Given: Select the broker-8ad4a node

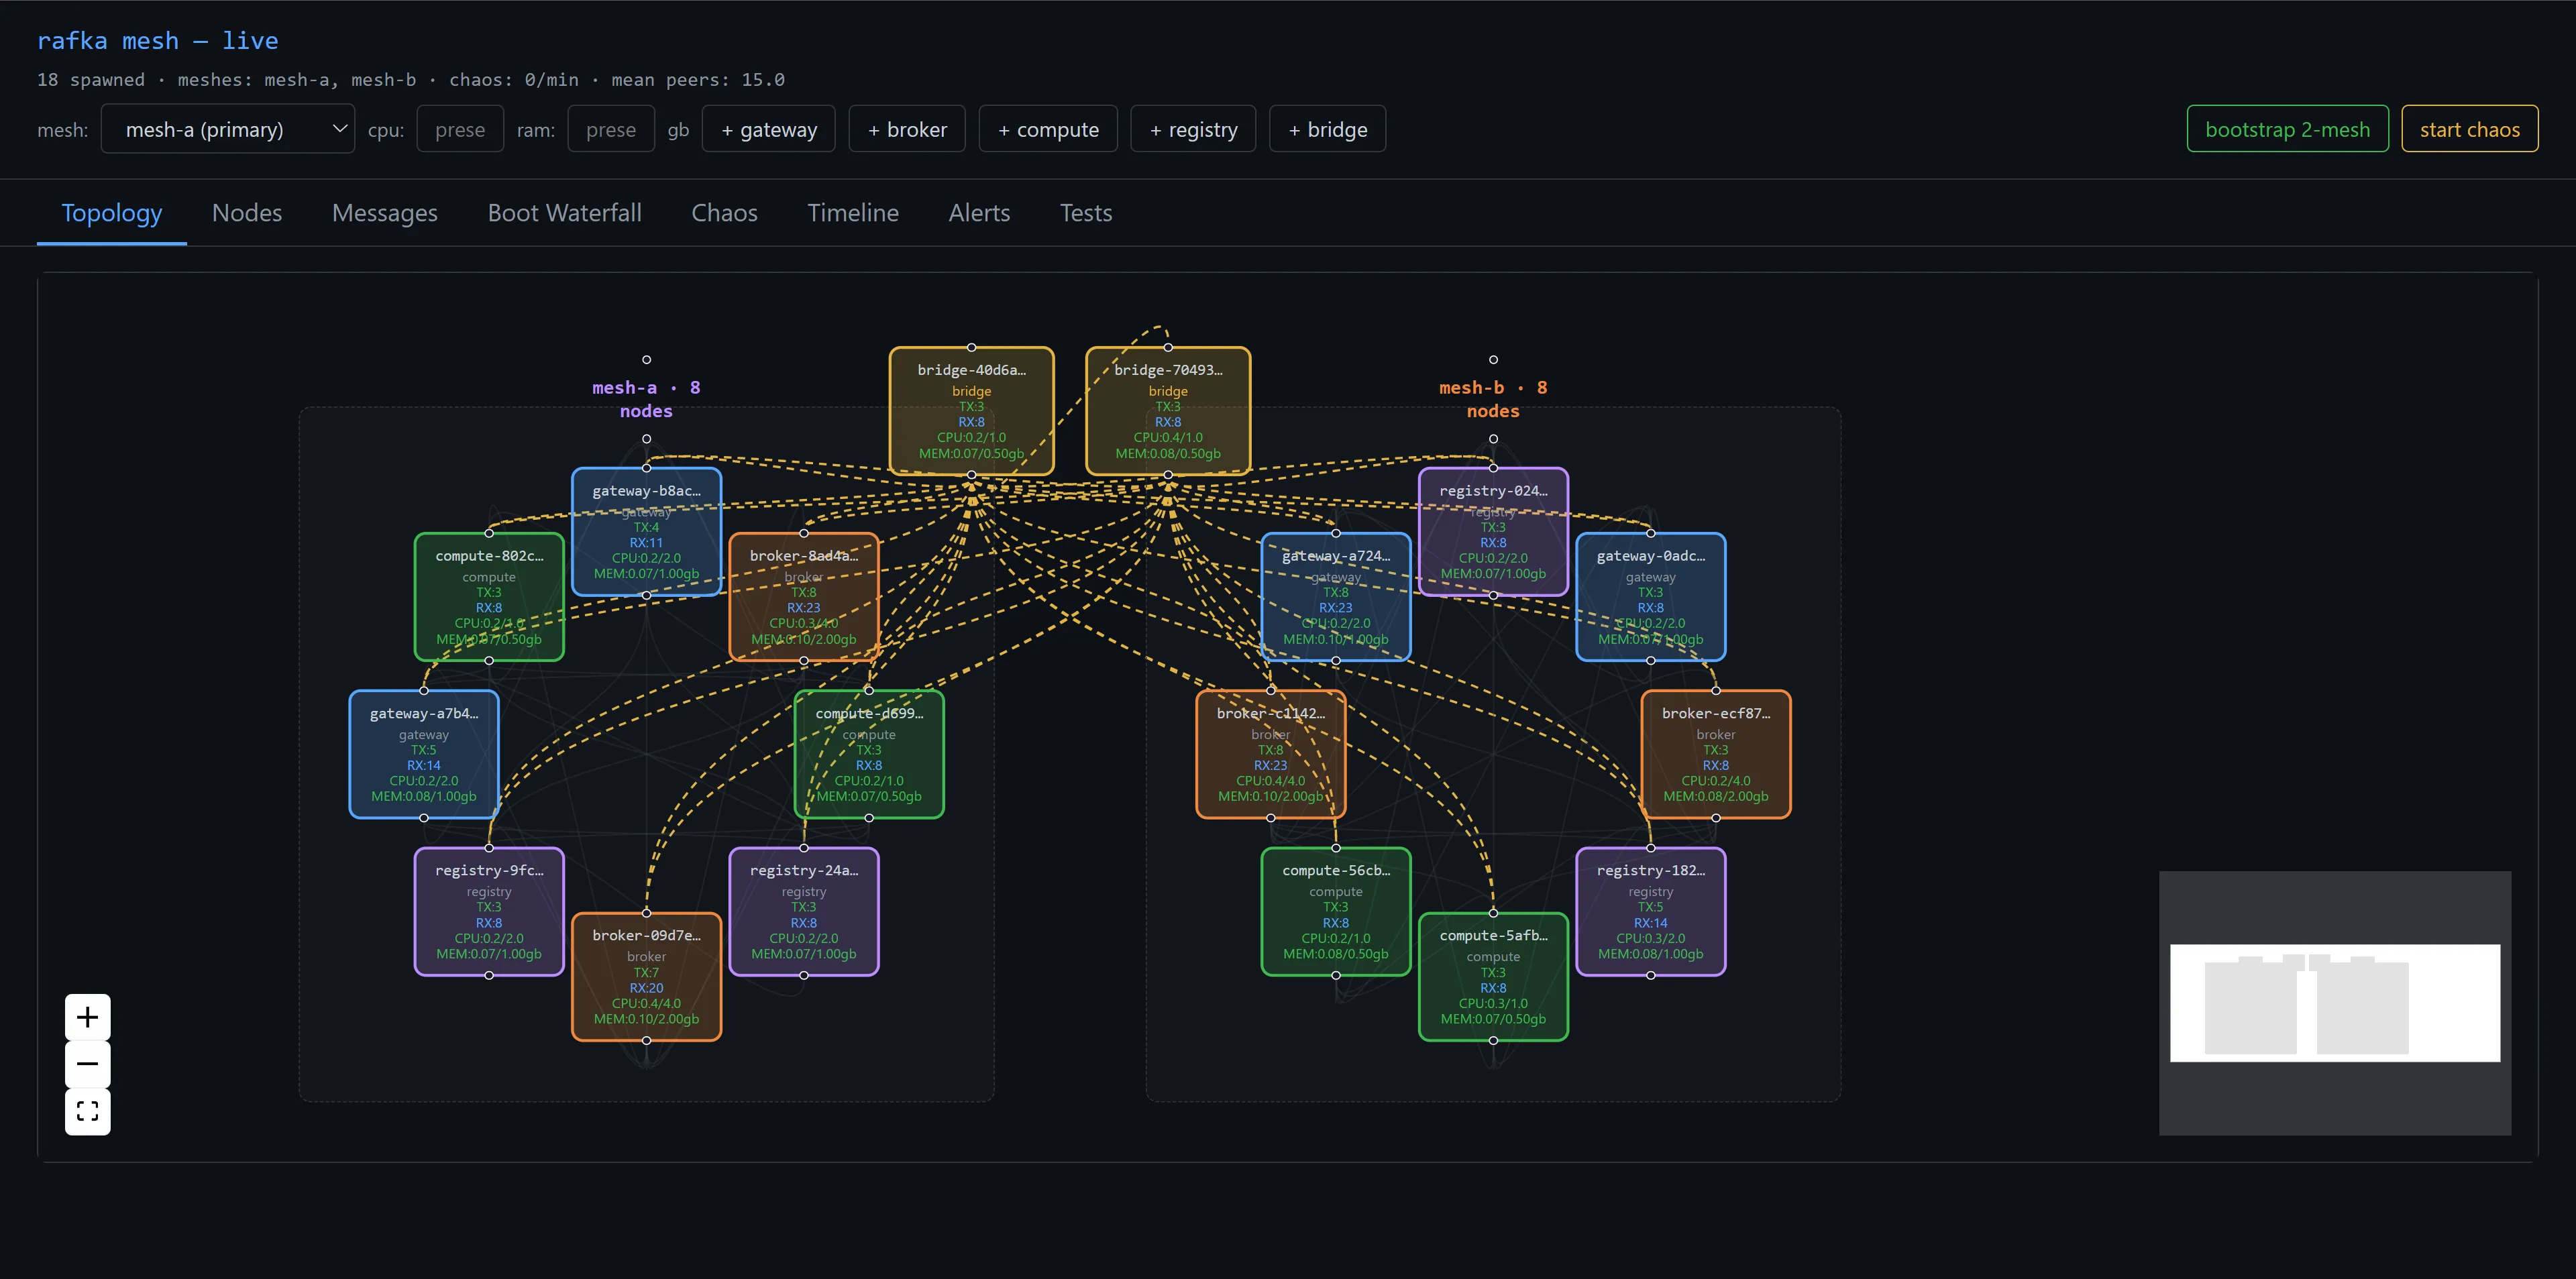Looking at the screenshot, I should [x=804, y=597].
